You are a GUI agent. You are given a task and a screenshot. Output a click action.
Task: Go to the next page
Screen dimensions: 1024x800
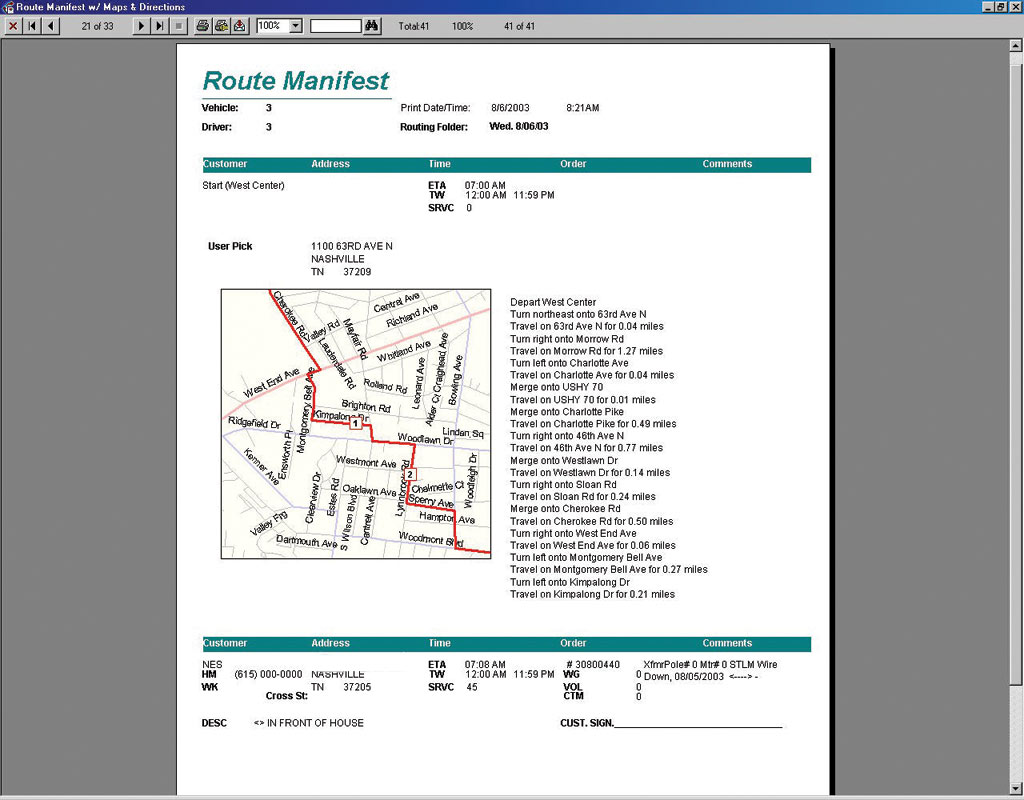coord(140,26)
